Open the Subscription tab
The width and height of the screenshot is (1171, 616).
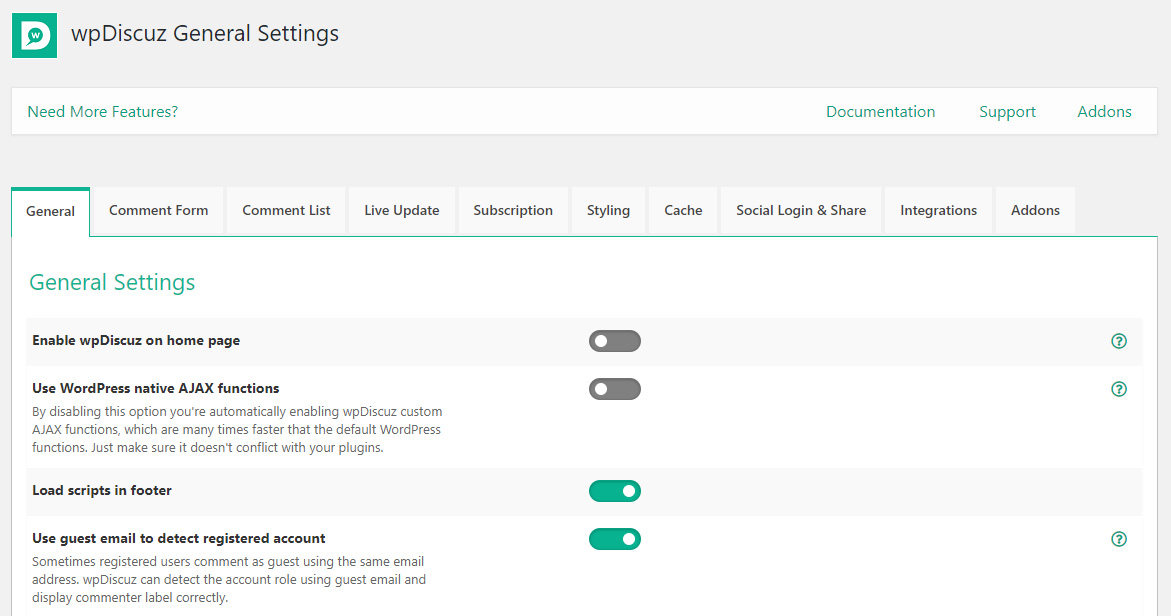(513, 211)
